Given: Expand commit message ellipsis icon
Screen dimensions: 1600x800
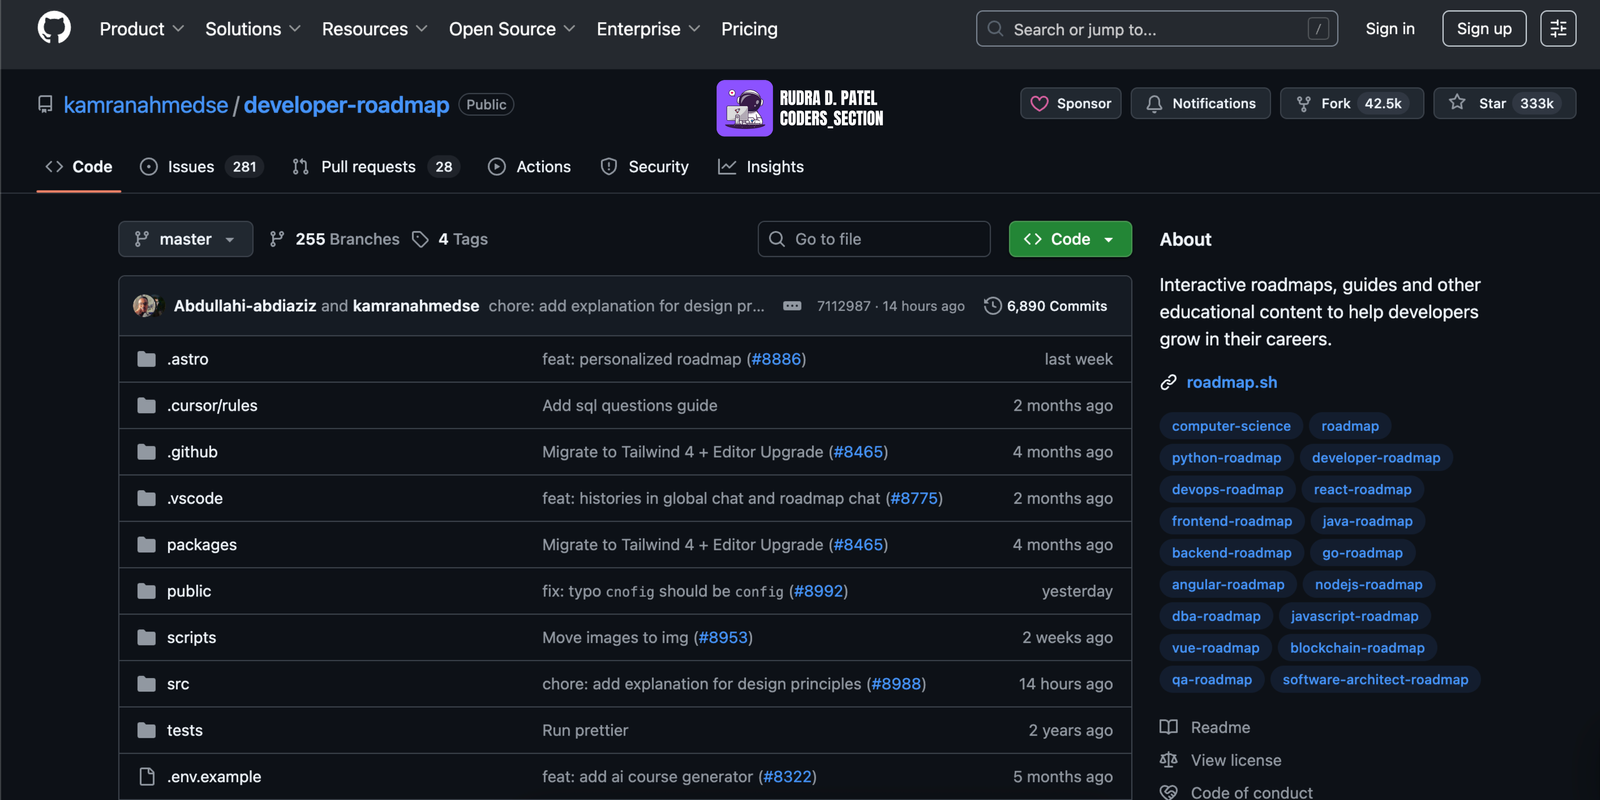Looking at the screenshot, I should coord(792,306).
